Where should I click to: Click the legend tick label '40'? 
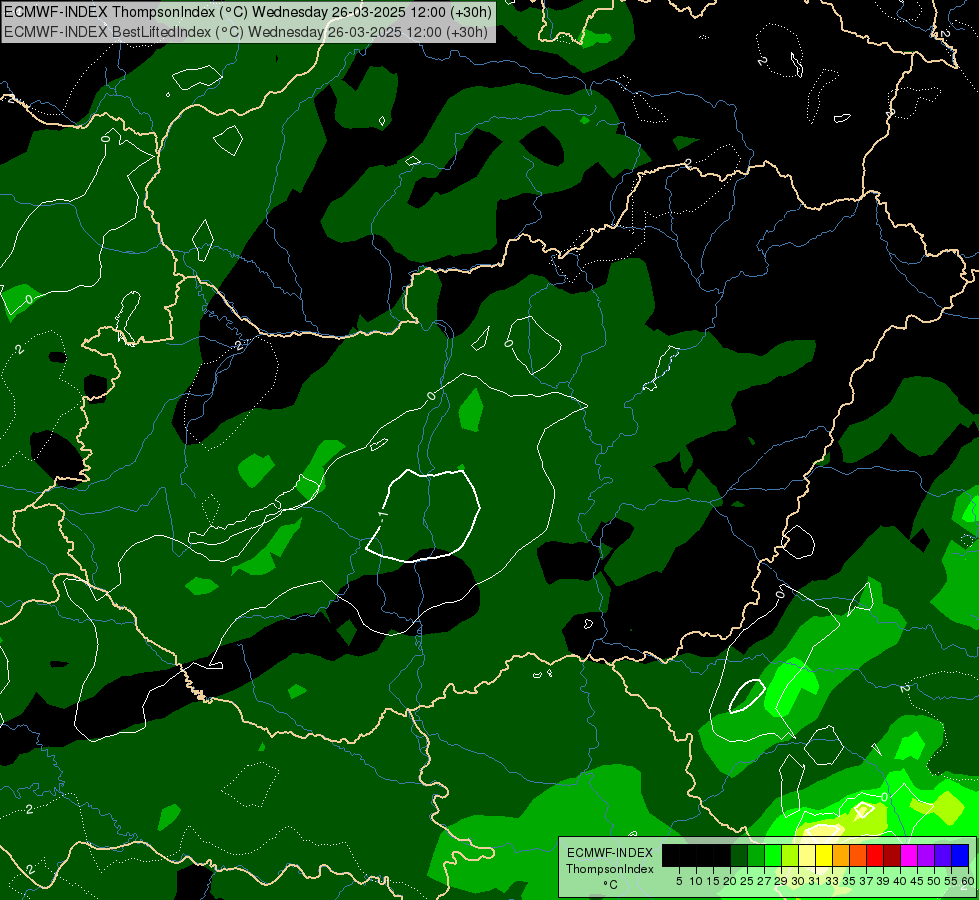click(899, 881)
